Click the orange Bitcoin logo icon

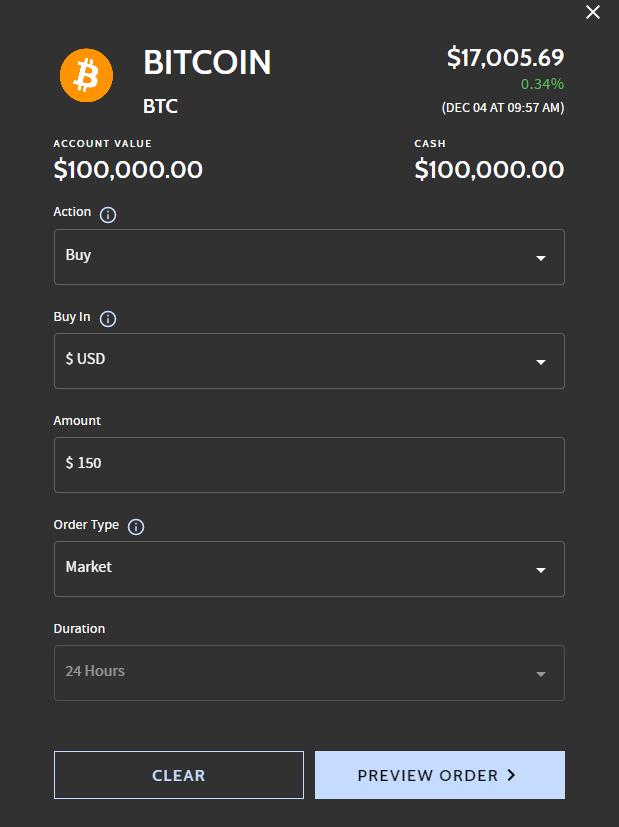coord(88,76)
